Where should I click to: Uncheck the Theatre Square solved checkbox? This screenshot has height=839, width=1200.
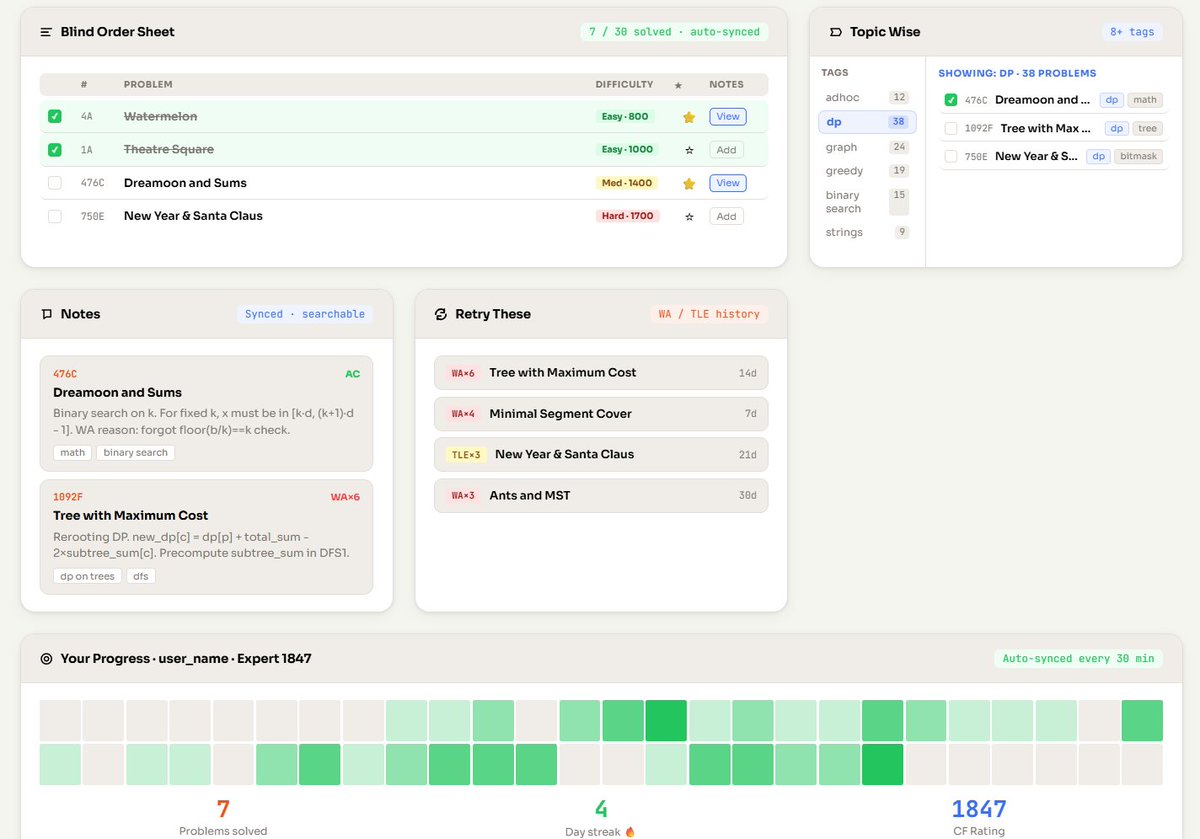55,150
